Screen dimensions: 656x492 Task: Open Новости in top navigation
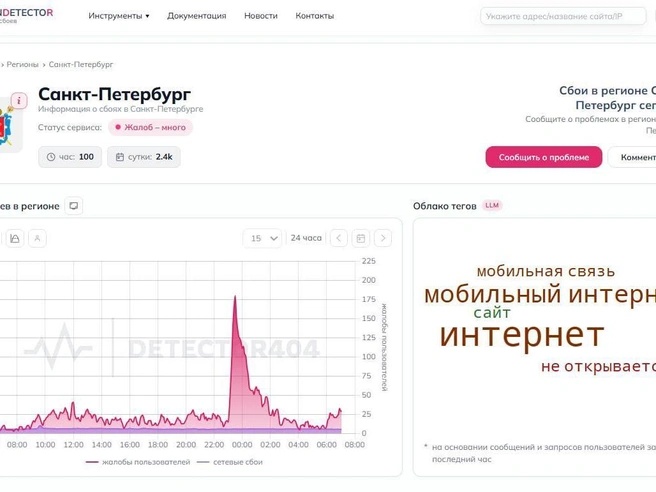[x=261, y=16]
